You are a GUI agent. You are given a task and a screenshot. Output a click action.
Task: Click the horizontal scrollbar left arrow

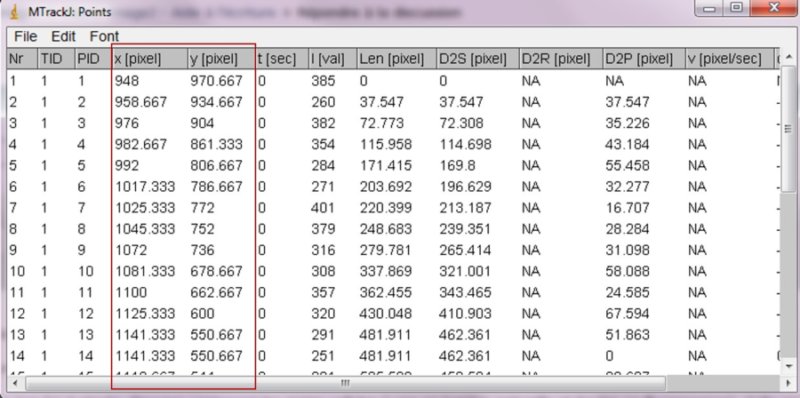(x=14, y=383)
